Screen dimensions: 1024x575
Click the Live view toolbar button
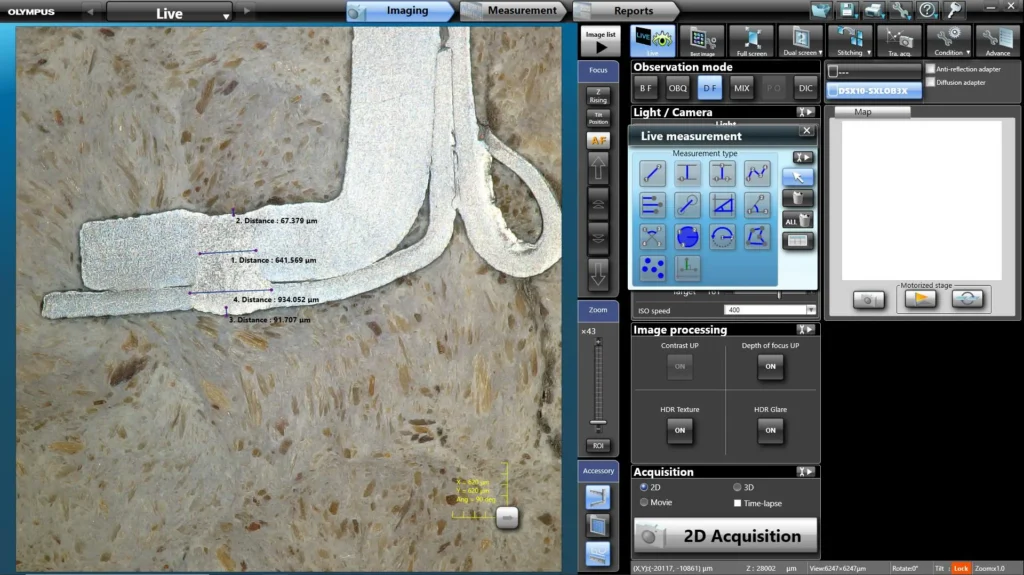click(652, 41)
